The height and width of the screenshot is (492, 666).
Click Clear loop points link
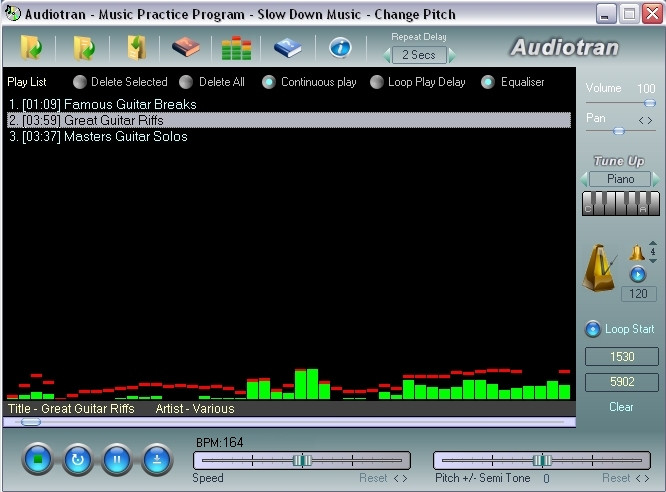click(621, 407)
